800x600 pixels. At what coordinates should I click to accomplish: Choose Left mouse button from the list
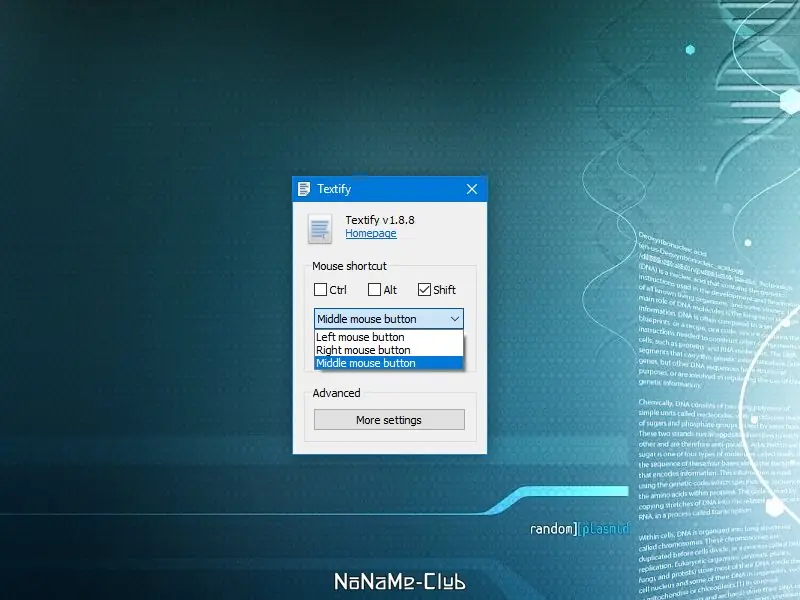pos(389,337)
